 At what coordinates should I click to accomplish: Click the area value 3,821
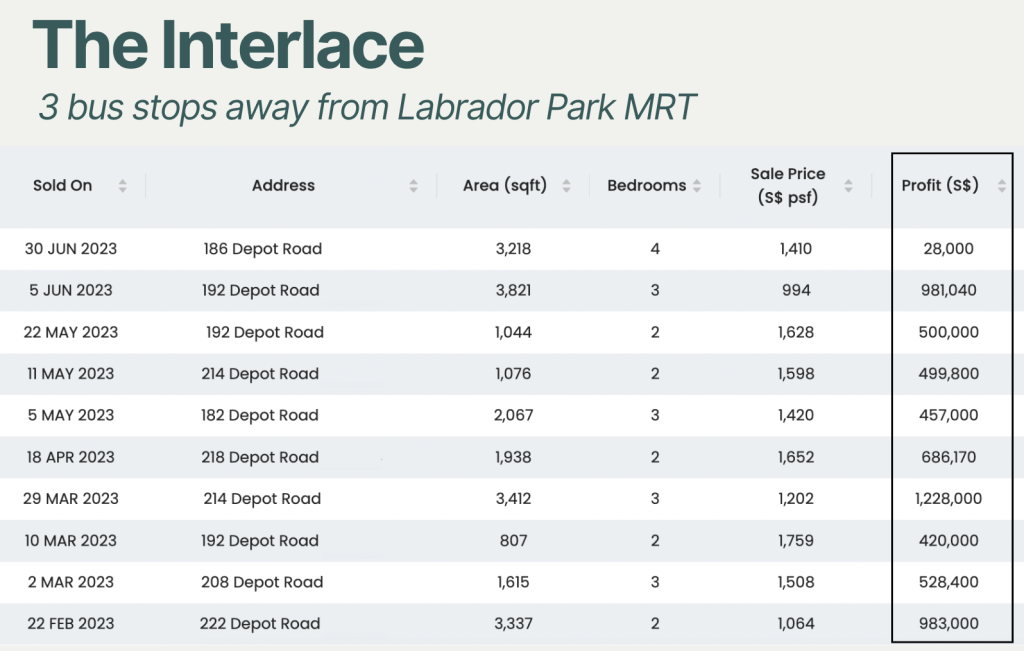point(513,291)
